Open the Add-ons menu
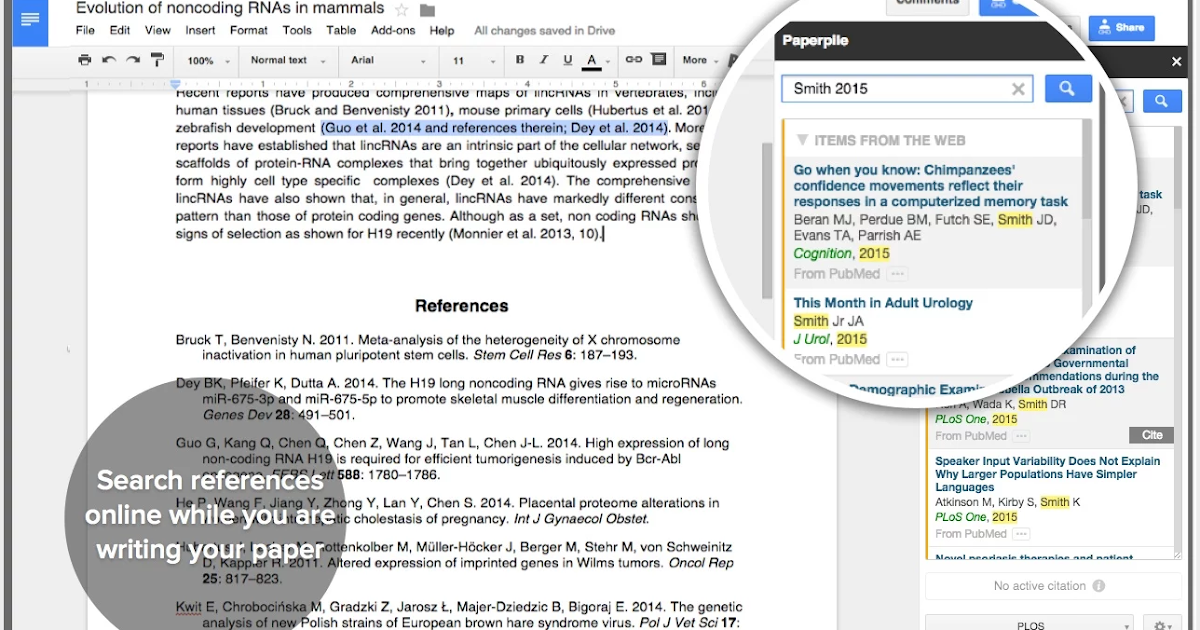This screenshot has height=630, width=1200. pyautogui.click(x=393, y=31)
